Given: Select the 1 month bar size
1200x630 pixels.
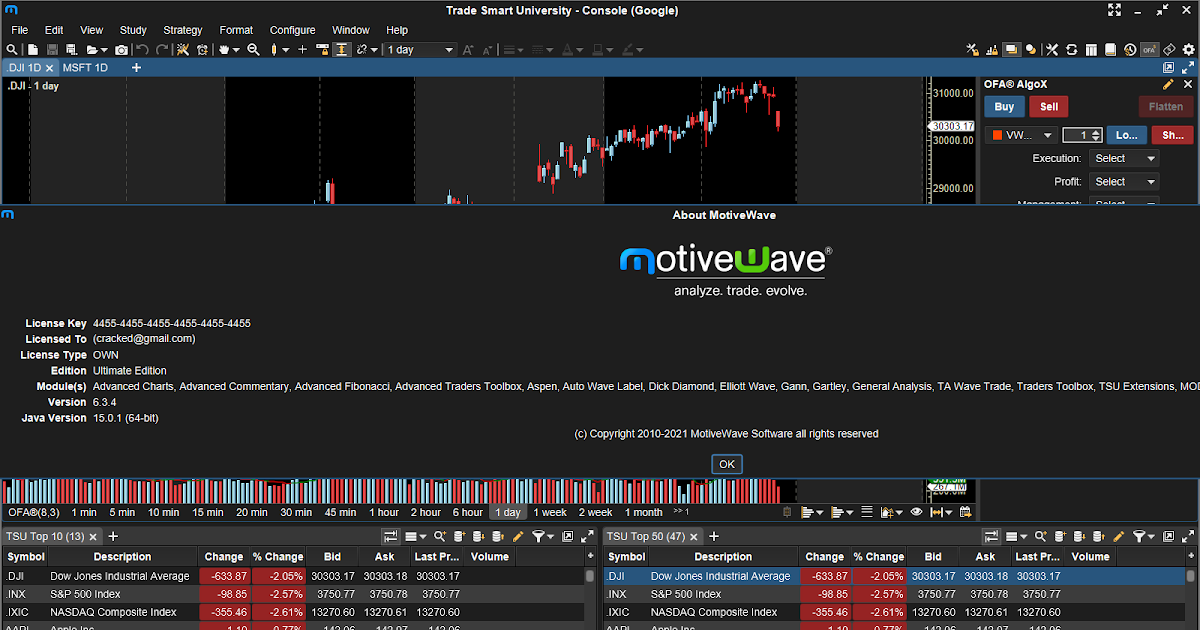Looking at the screenshot, I should click(x=644, y=512).
